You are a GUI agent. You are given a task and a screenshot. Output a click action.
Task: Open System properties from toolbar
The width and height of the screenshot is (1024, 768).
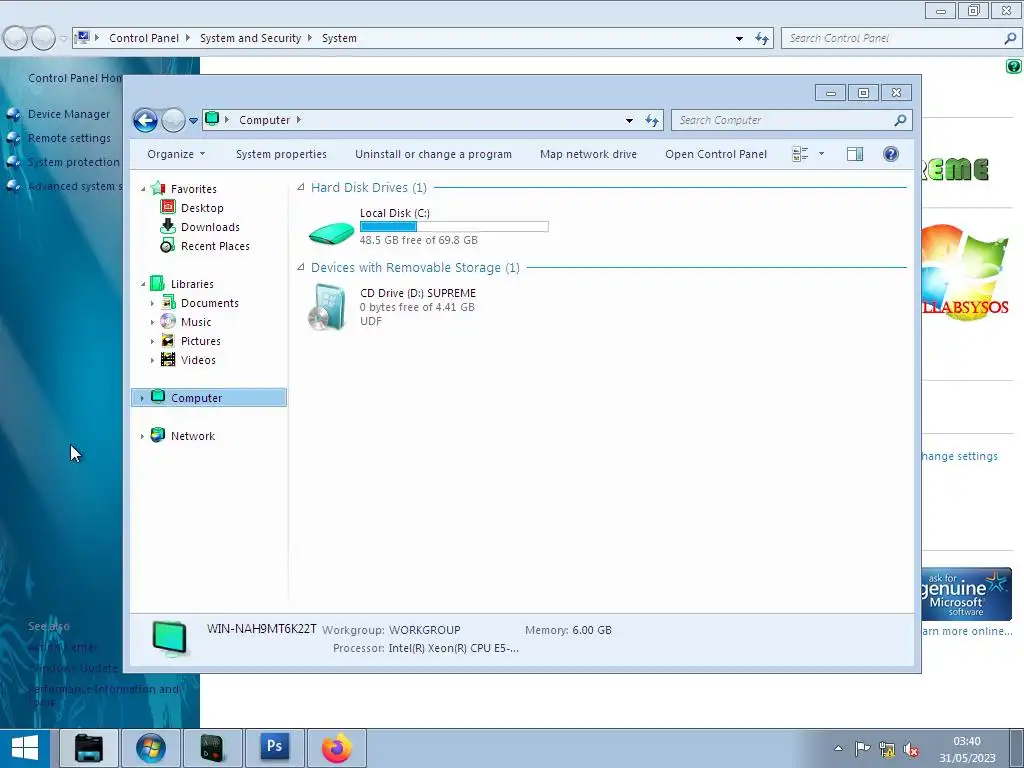click(x=281, y=154)
